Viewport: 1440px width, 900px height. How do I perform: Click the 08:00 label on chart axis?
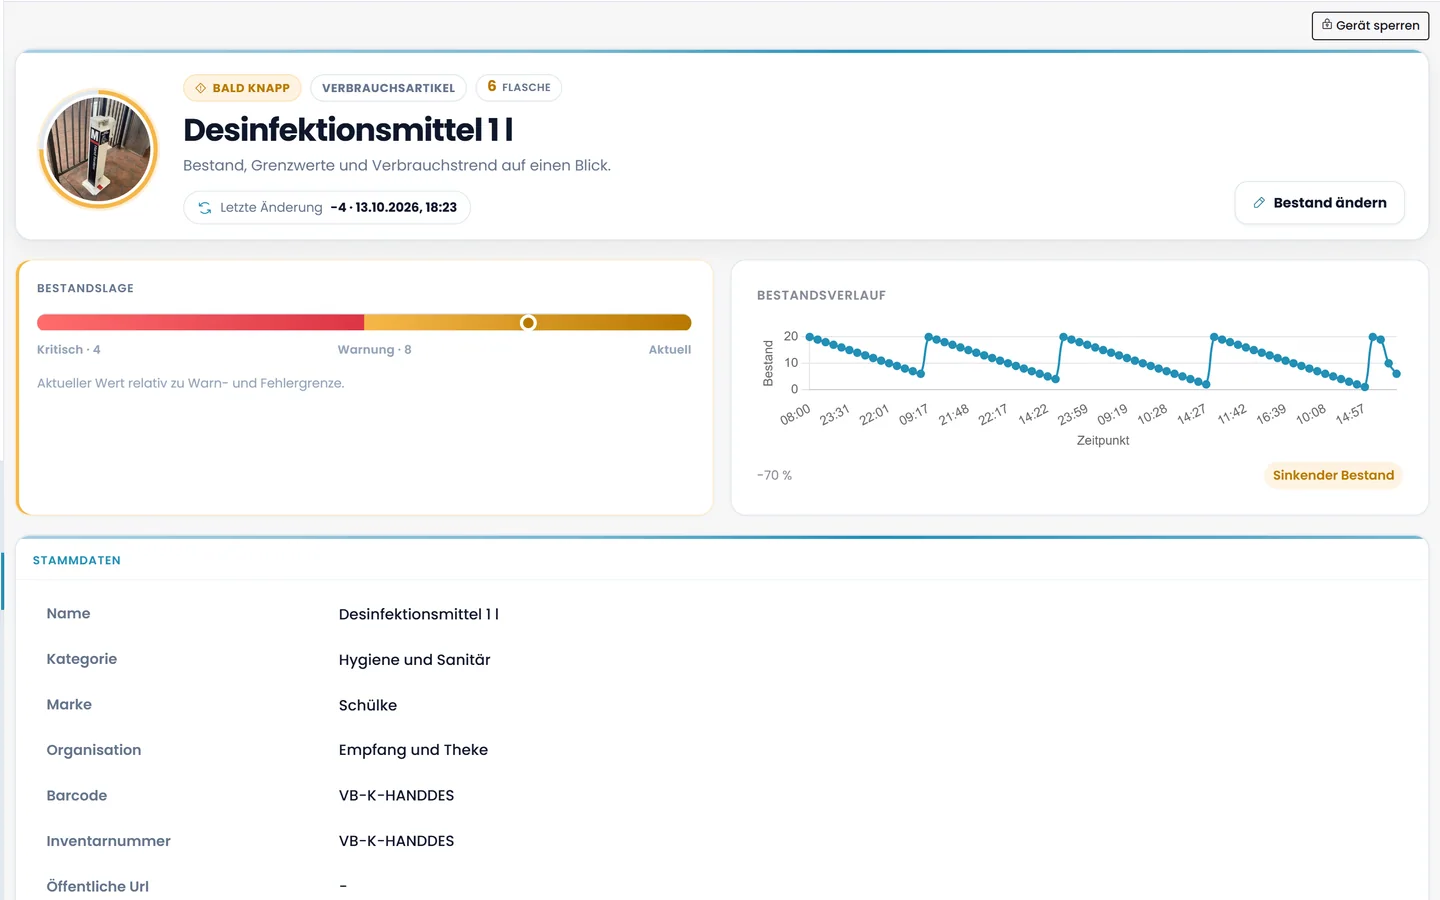pyautogui.click(x=795, y=415)
